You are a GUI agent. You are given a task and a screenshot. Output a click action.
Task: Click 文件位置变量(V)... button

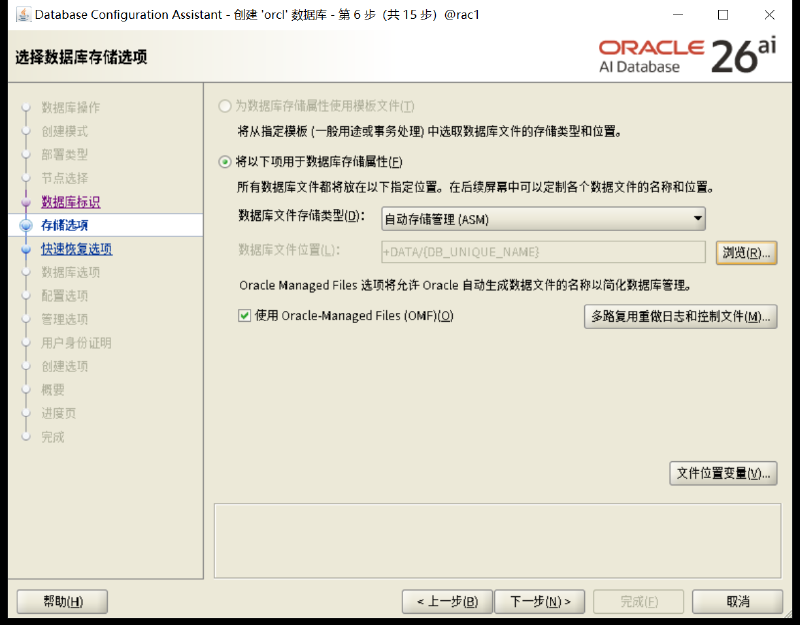pos(723,473)
